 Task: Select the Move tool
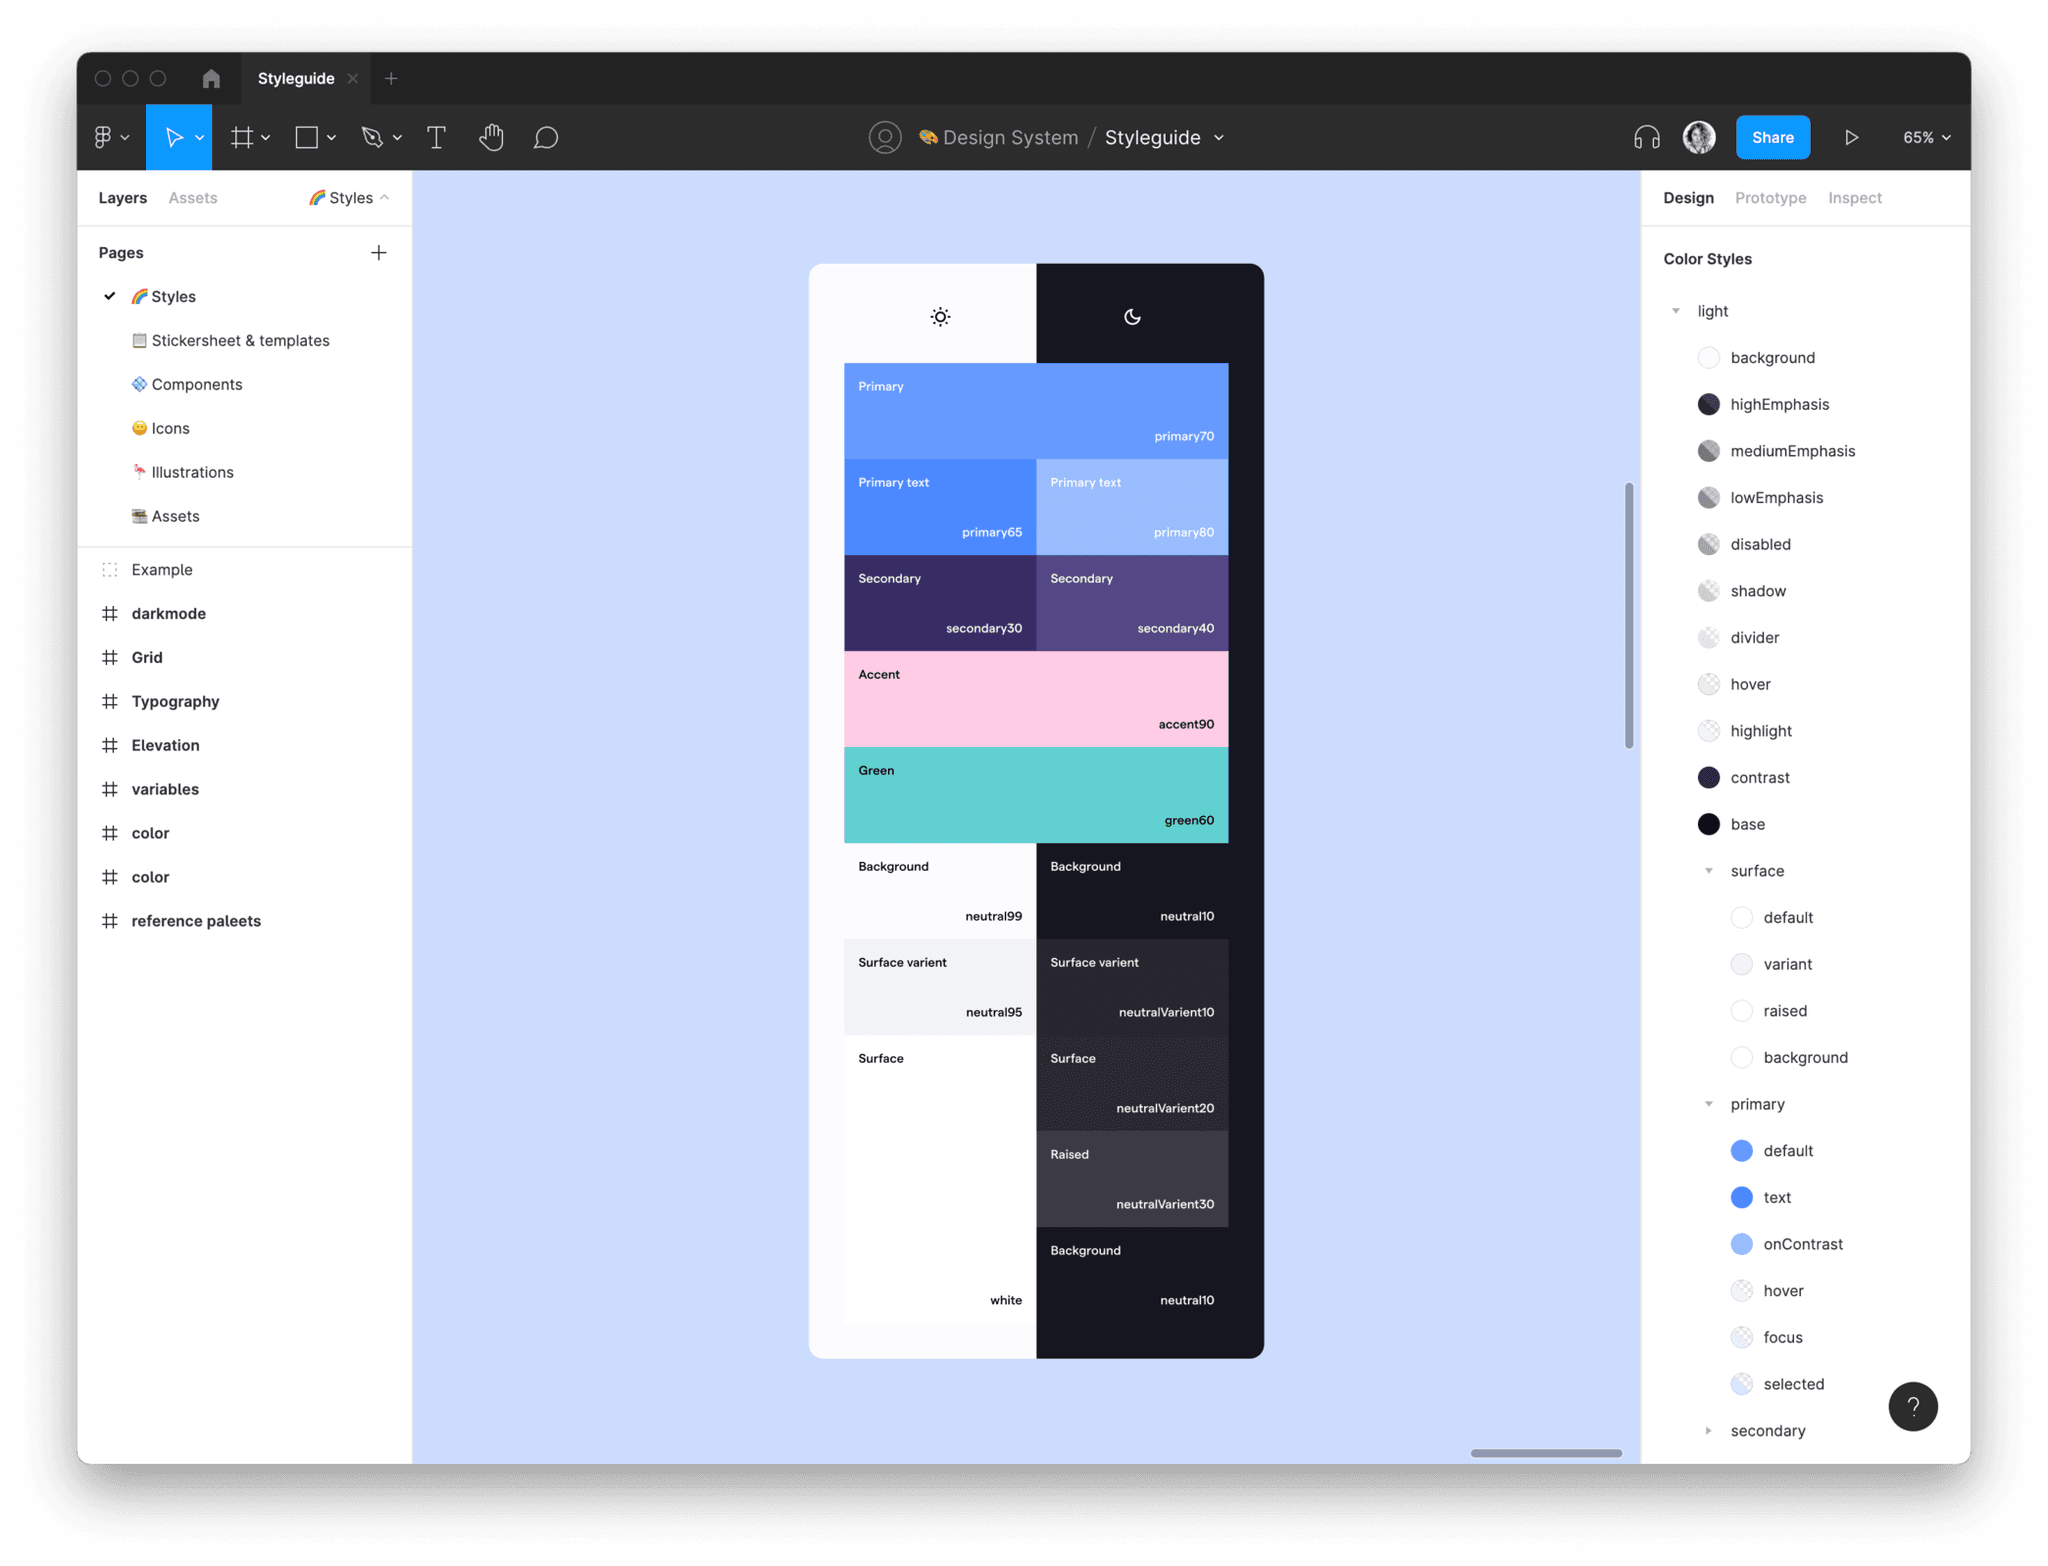coord(174,137)
